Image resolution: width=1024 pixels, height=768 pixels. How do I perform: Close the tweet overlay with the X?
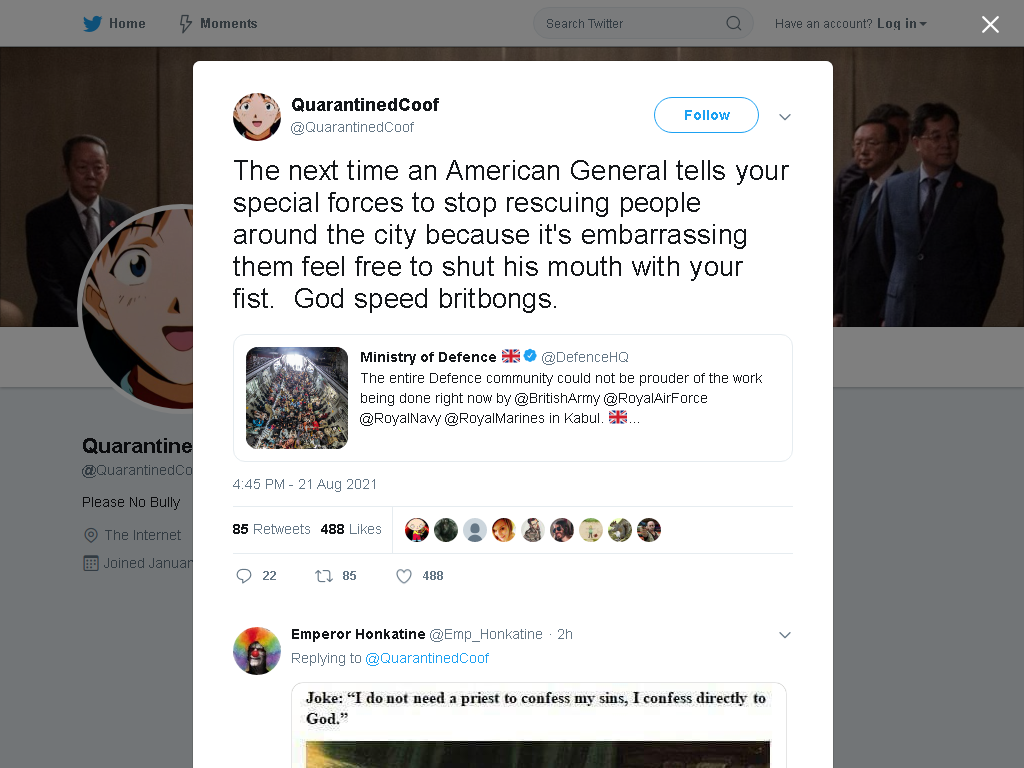990,24
